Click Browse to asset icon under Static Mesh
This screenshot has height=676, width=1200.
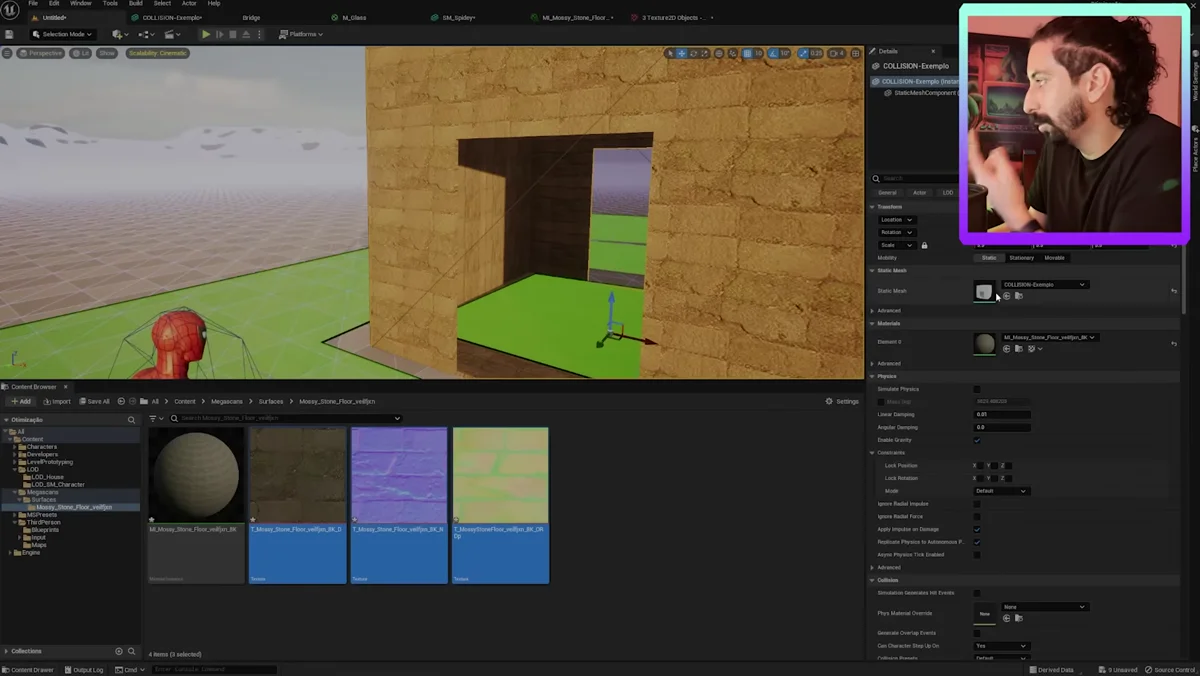pos(1018,296)
